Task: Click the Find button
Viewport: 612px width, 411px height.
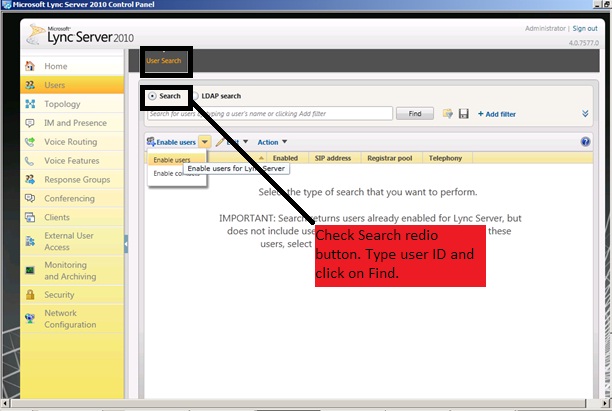Action: coord(415,114)
